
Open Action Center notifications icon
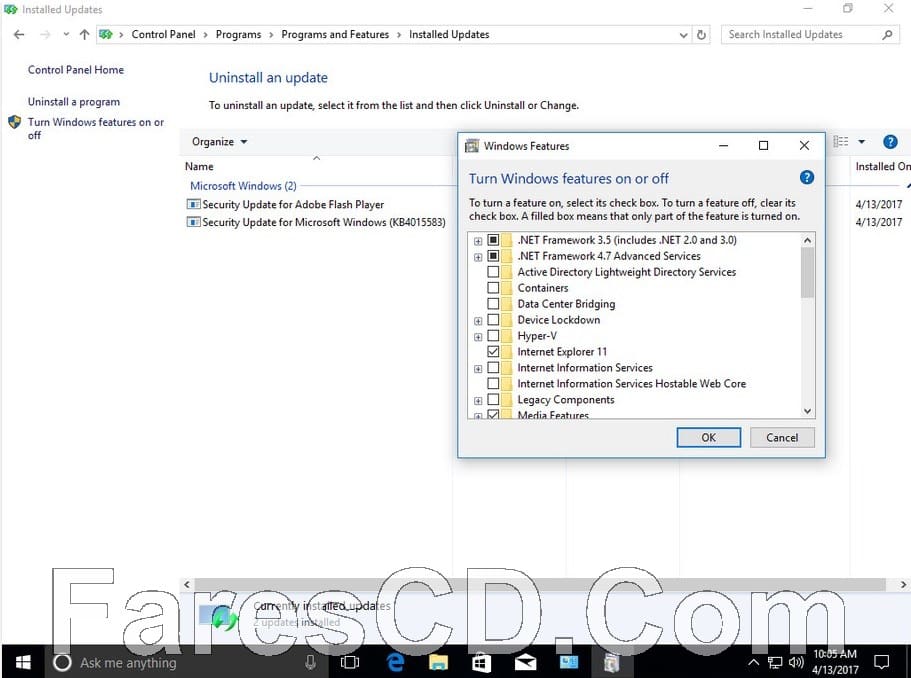click(882, 662)
